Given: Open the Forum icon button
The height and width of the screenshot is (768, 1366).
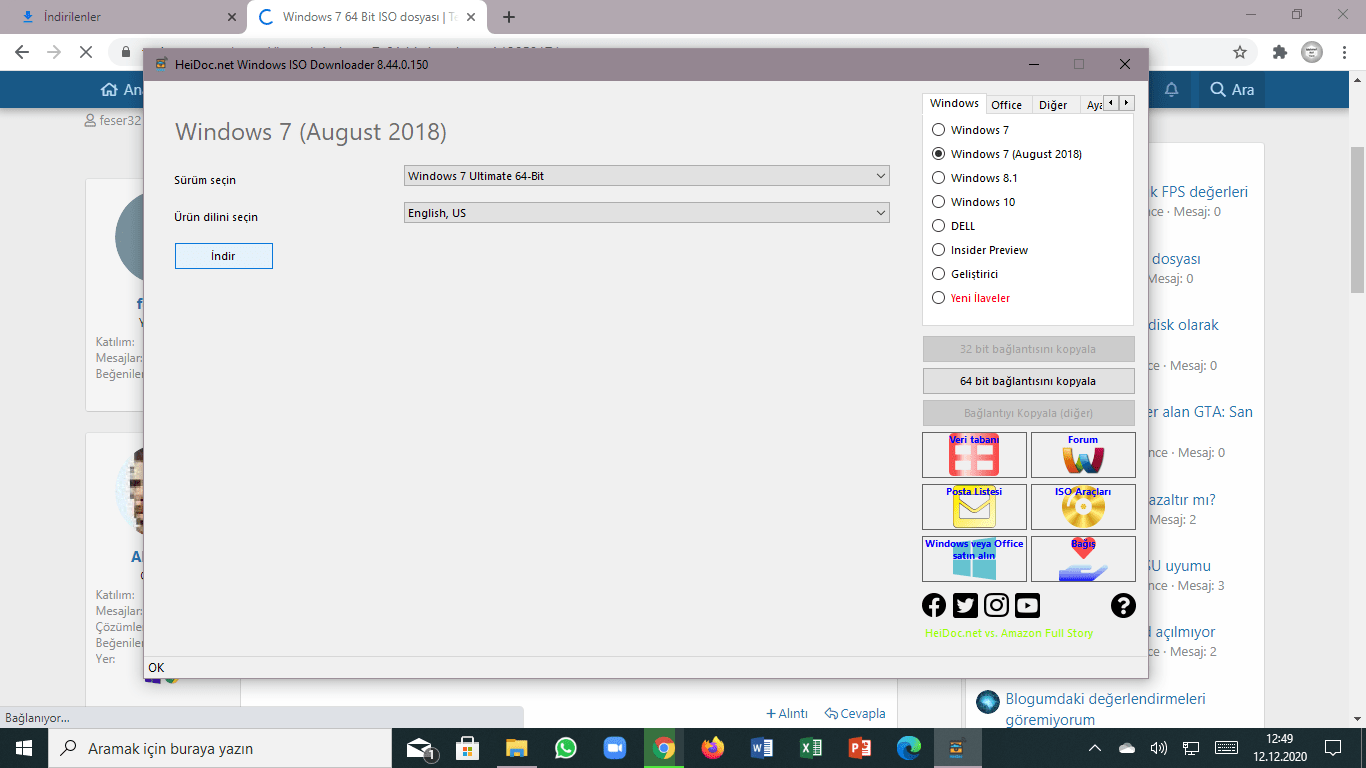Looking at the screenshot, I should tap(1083, 455).
